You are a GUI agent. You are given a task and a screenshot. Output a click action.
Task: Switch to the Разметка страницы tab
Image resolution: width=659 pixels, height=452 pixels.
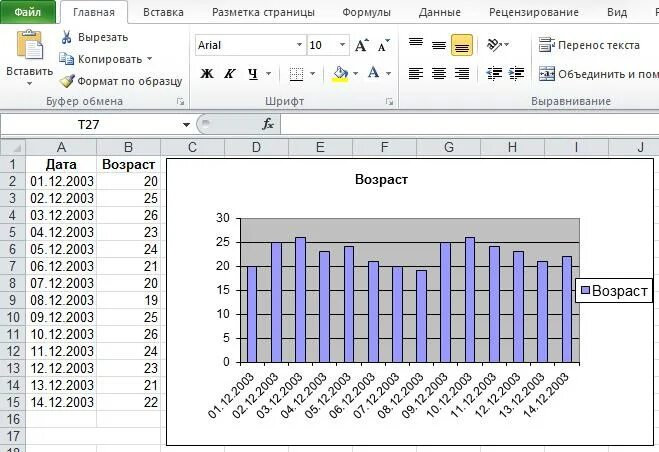pyautogui.click(x=263, y=12)
